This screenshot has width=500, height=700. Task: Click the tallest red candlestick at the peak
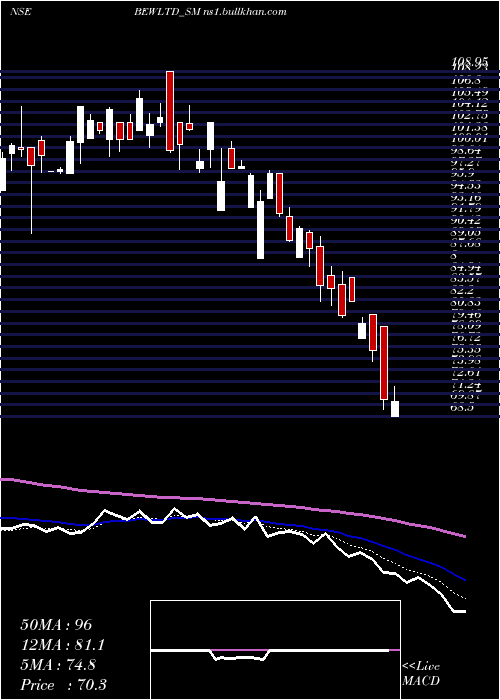pos(170,111)
